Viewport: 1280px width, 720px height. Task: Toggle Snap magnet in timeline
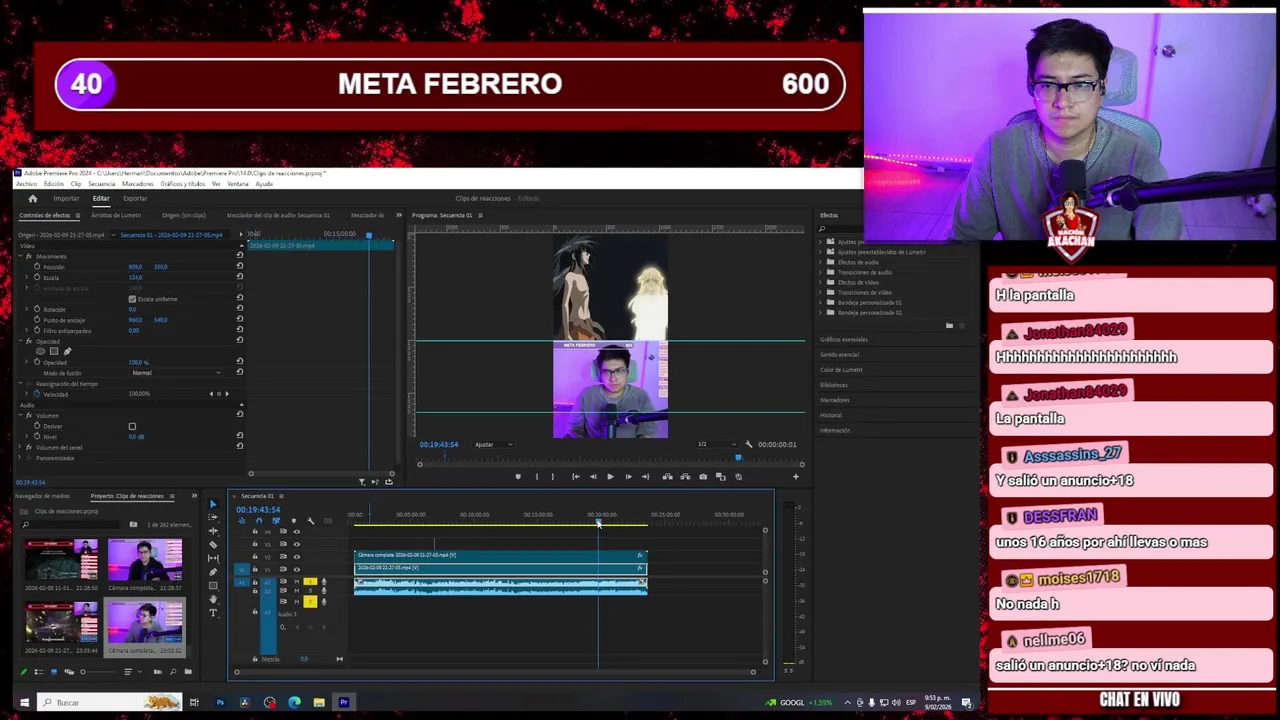[x=259, y=520]
